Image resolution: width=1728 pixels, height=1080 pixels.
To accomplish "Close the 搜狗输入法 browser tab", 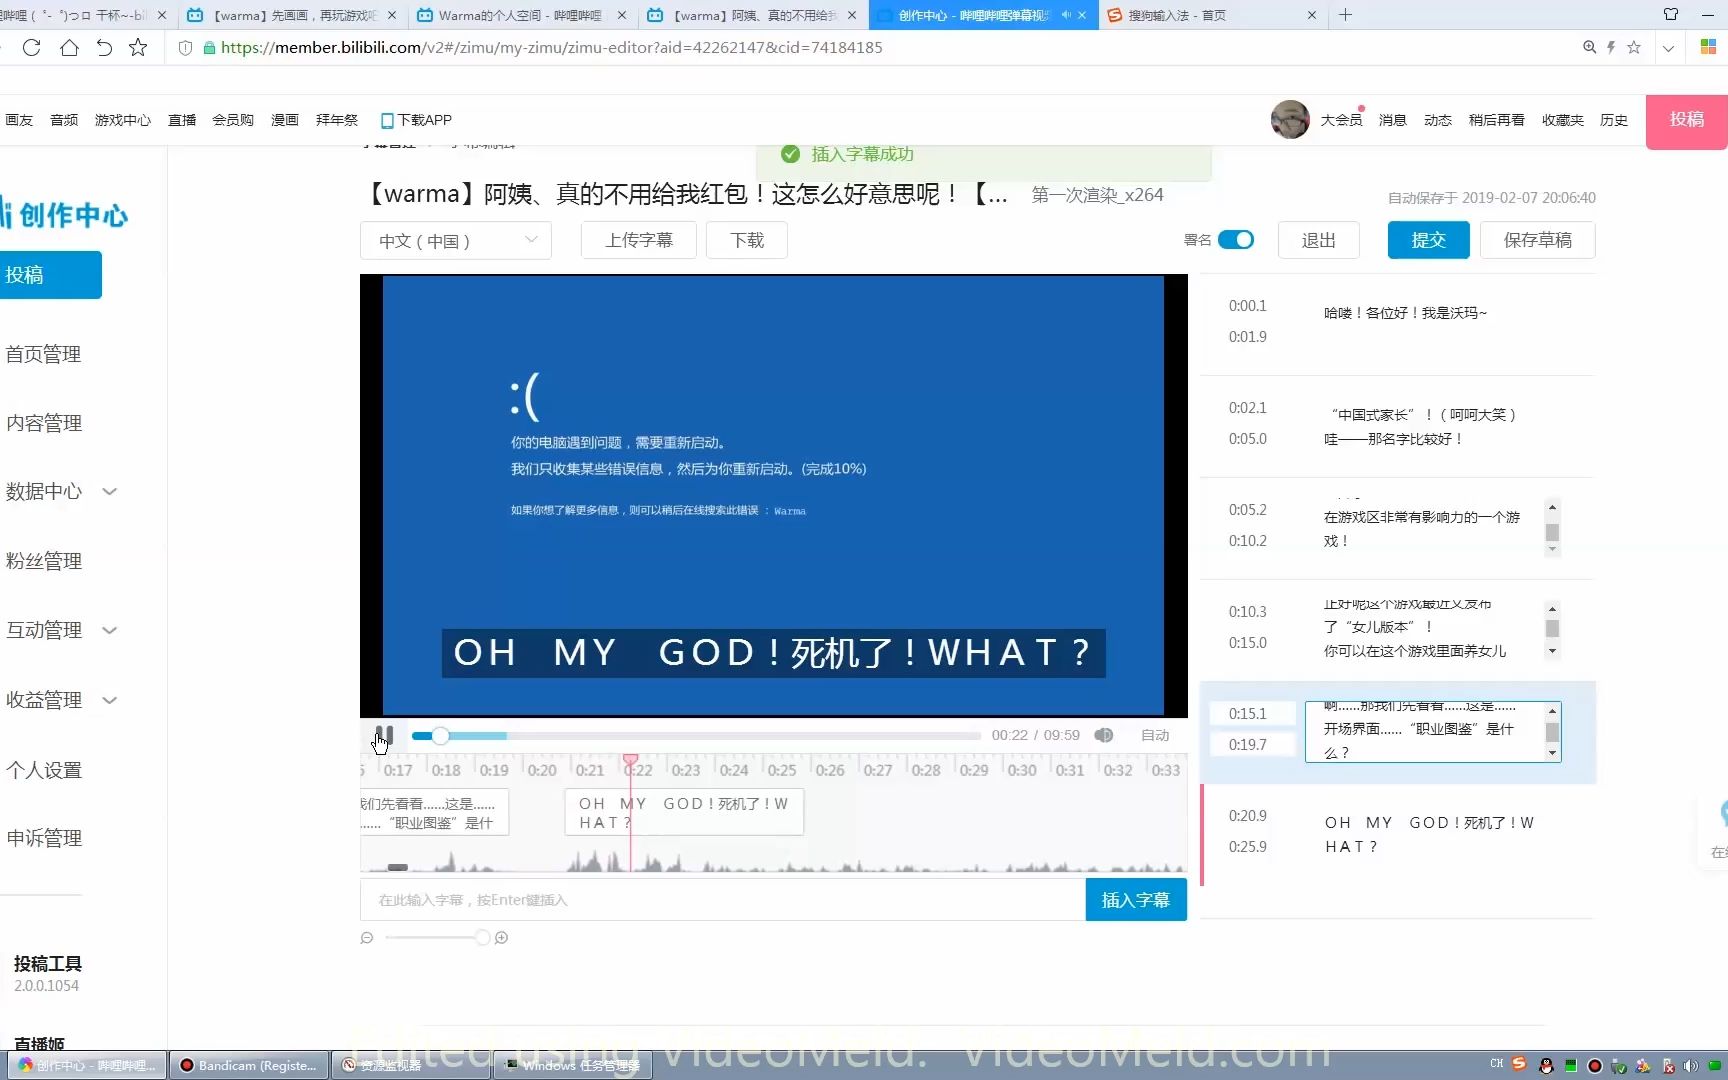I will point(1312,15).
